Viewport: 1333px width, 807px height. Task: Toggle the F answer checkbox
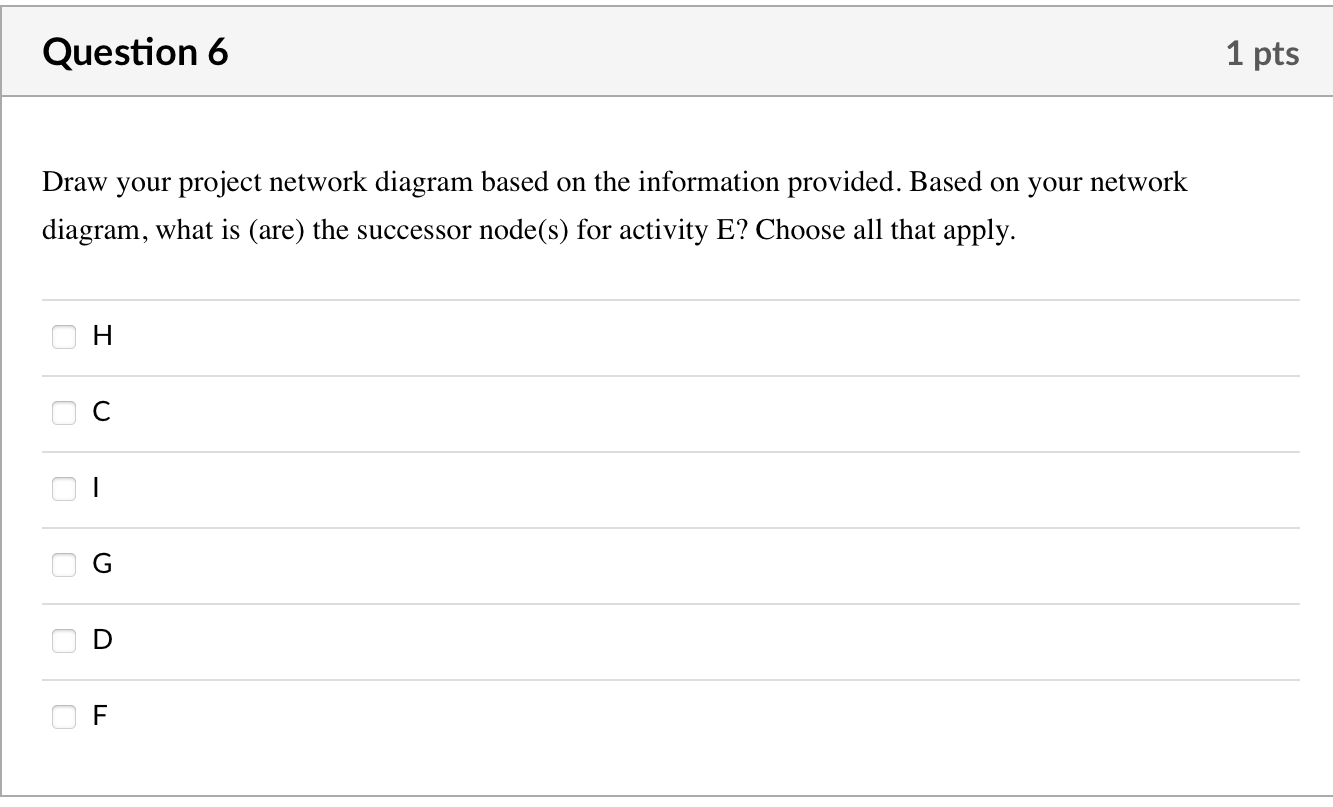(x=64, y=716)
